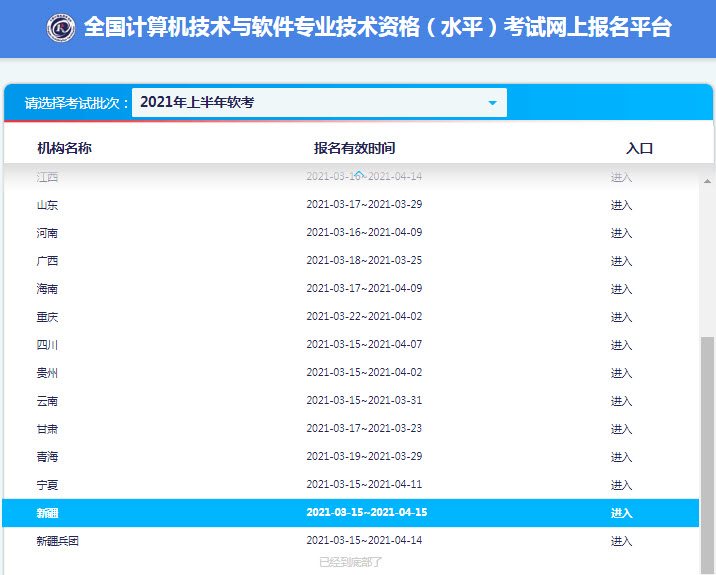Screen dimensions: 716x575
Task: Click 进入 link for 河南
Action: point(621,233)
